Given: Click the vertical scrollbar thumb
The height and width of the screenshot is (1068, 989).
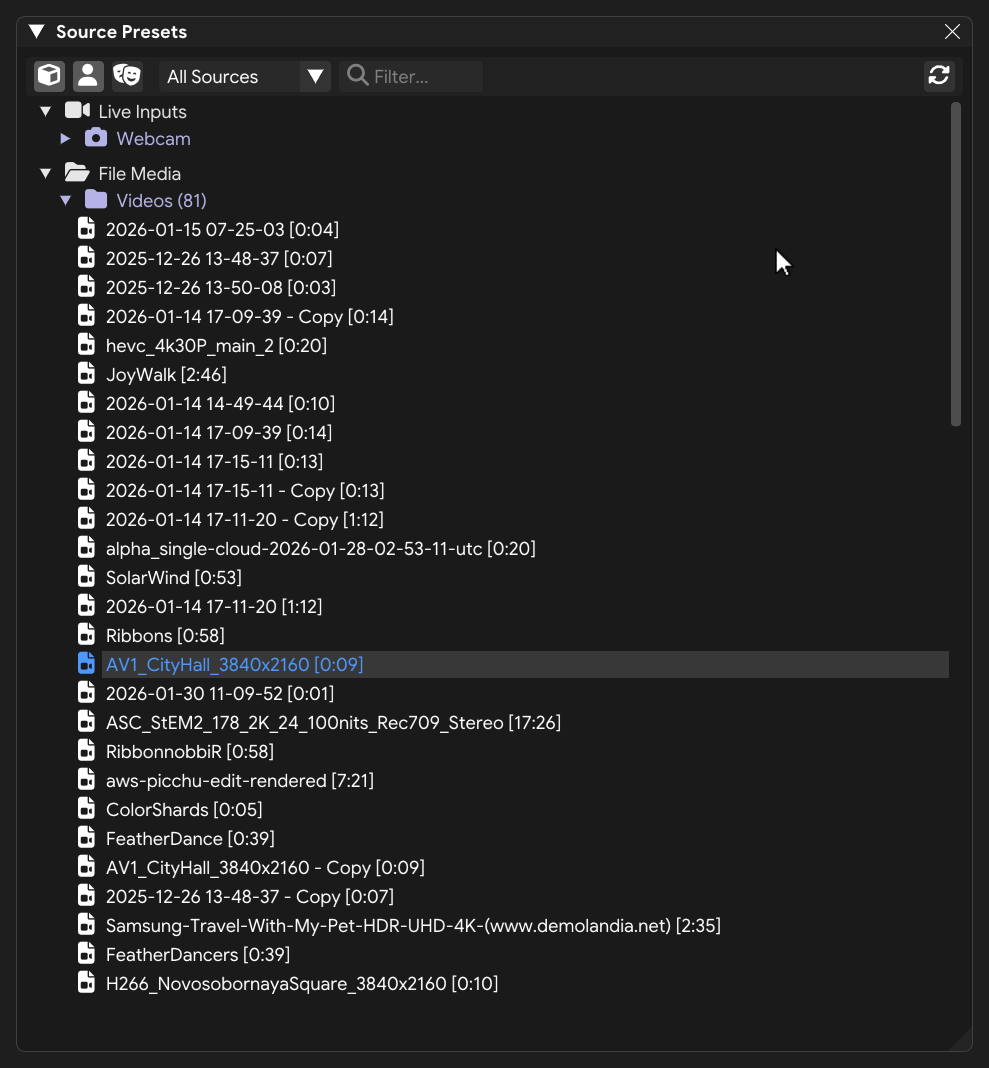Looking at the screenshot, I should (956, 264).
